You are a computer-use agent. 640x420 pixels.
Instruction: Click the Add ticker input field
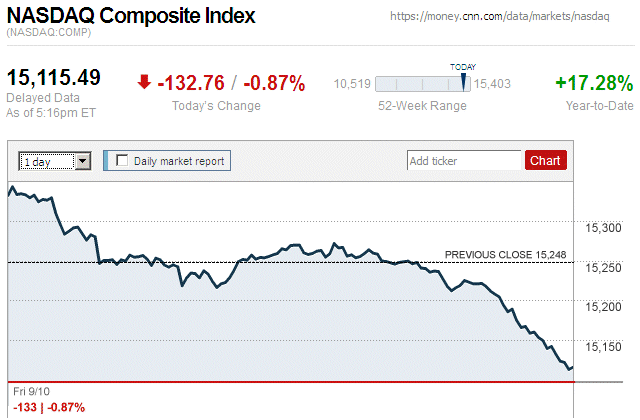(x=464, y=160)
